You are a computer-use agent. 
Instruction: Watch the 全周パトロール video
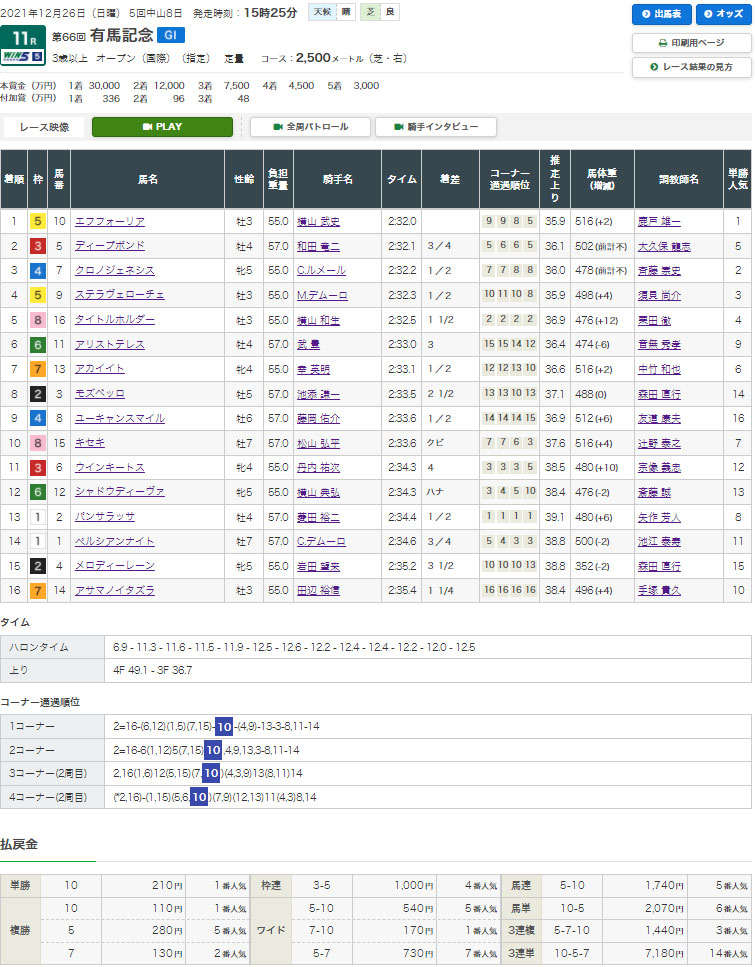(x=309, y=127)
